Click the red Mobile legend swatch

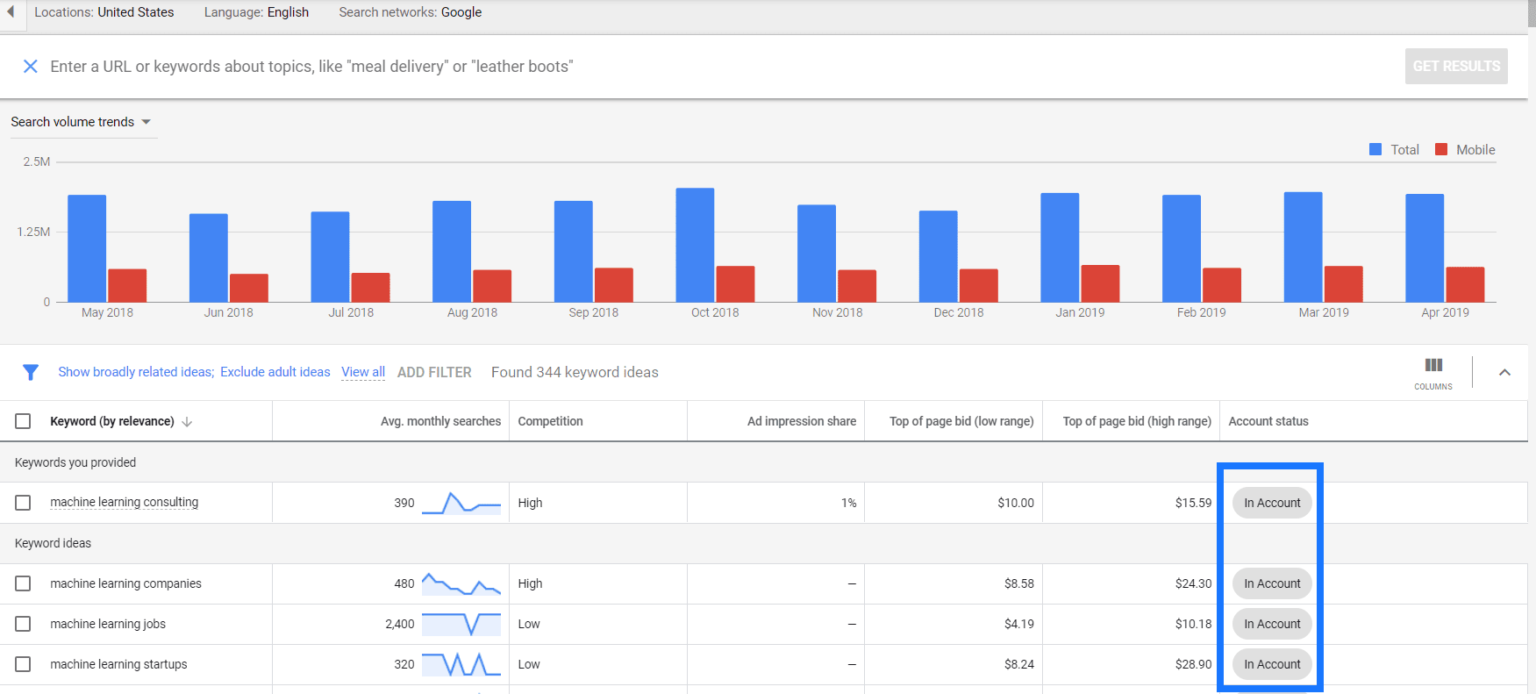pos(1440,149)
